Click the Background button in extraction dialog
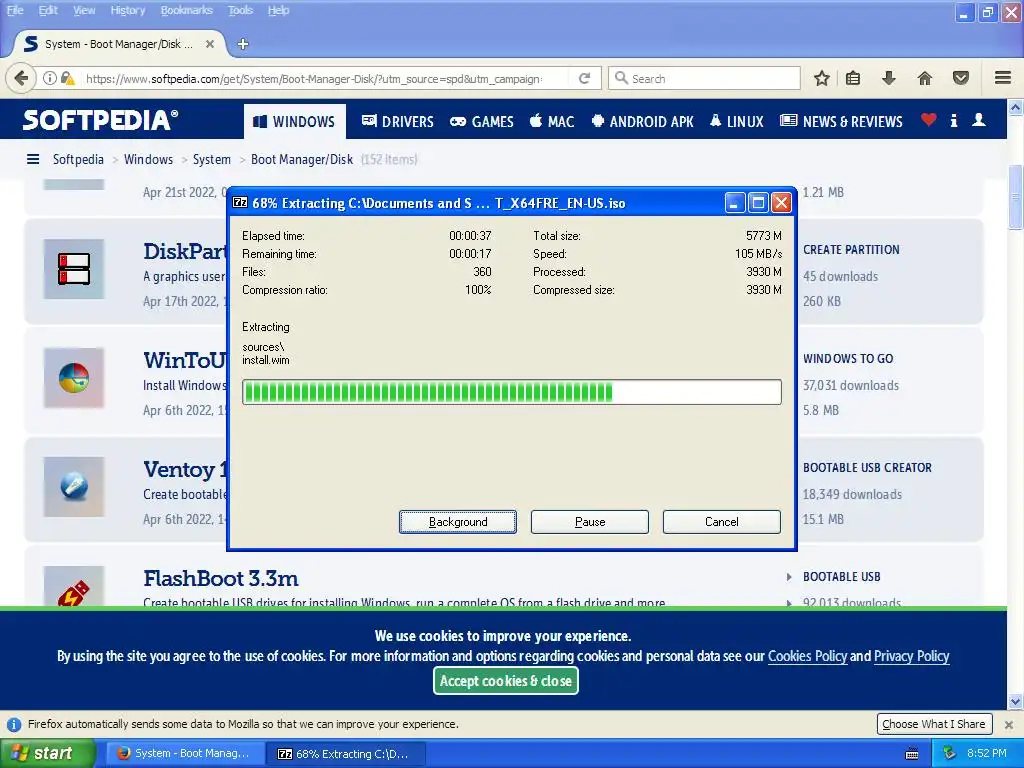 point(458,522)
